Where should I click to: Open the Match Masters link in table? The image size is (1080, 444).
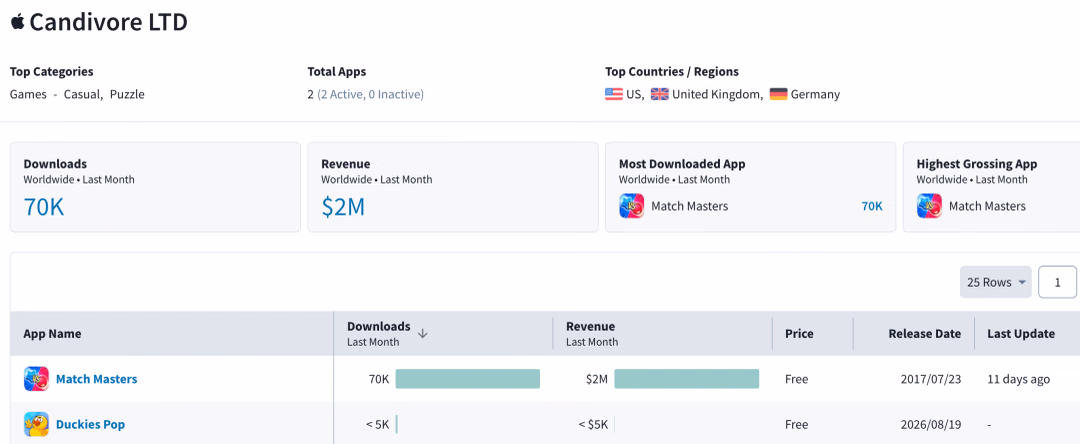coord(96,379)
